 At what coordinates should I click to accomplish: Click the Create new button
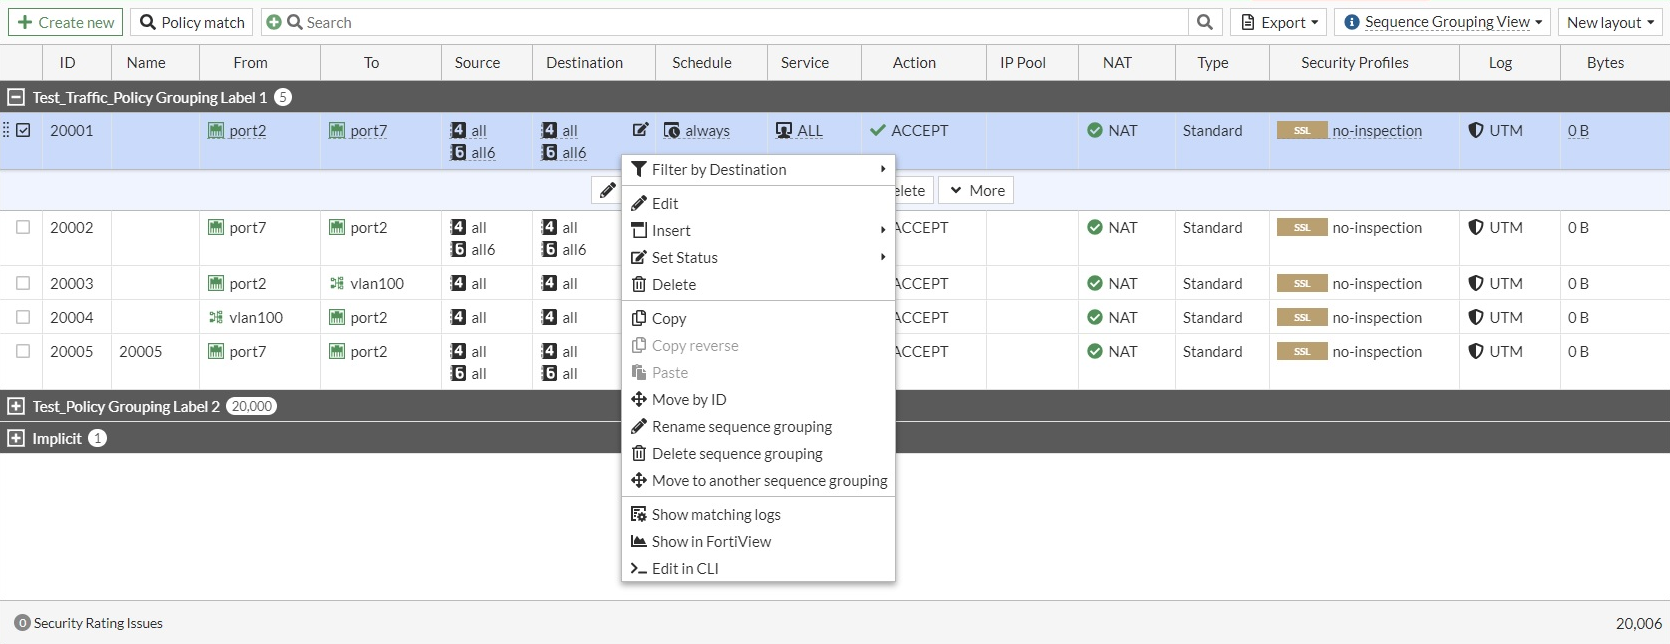[x=66, y=22]
